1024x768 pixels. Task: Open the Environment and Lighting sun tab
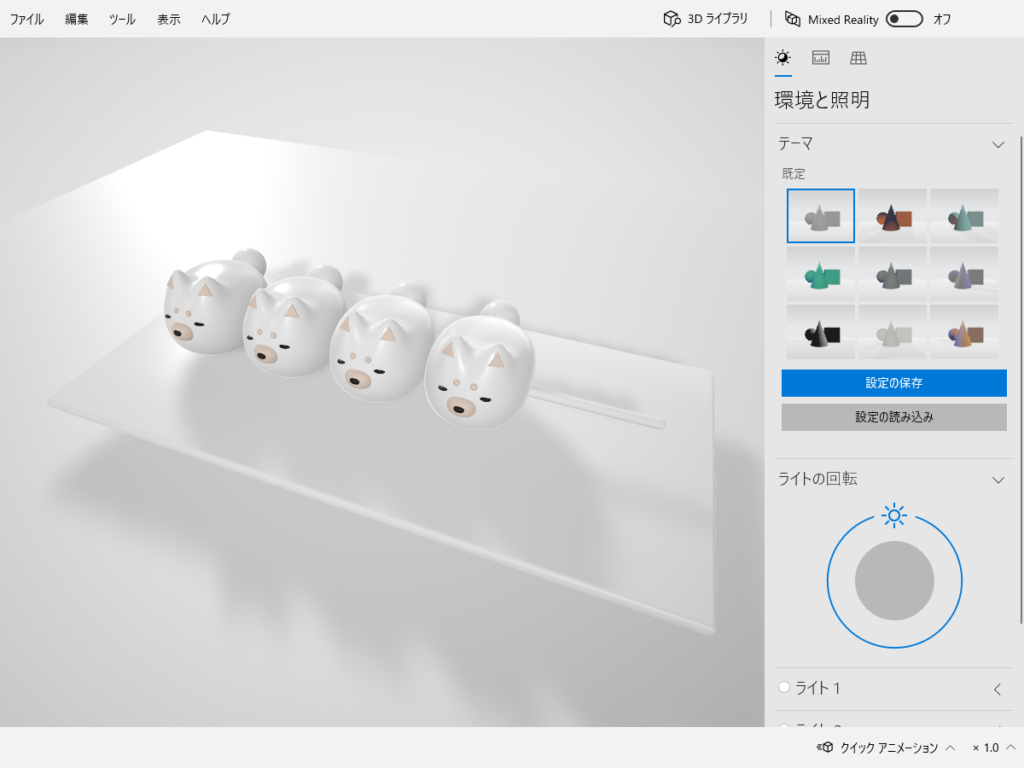(x=783, y=58)
